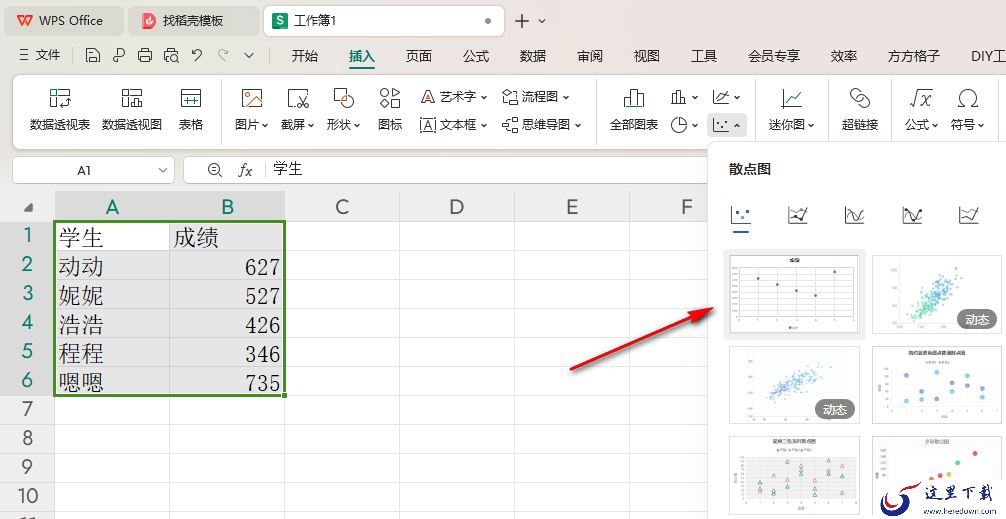Image resolution: width=1006 pixels, height=519 pixels.
Task: Expand the Name Box dropdown arrow
Action: (x=162, y=171)
